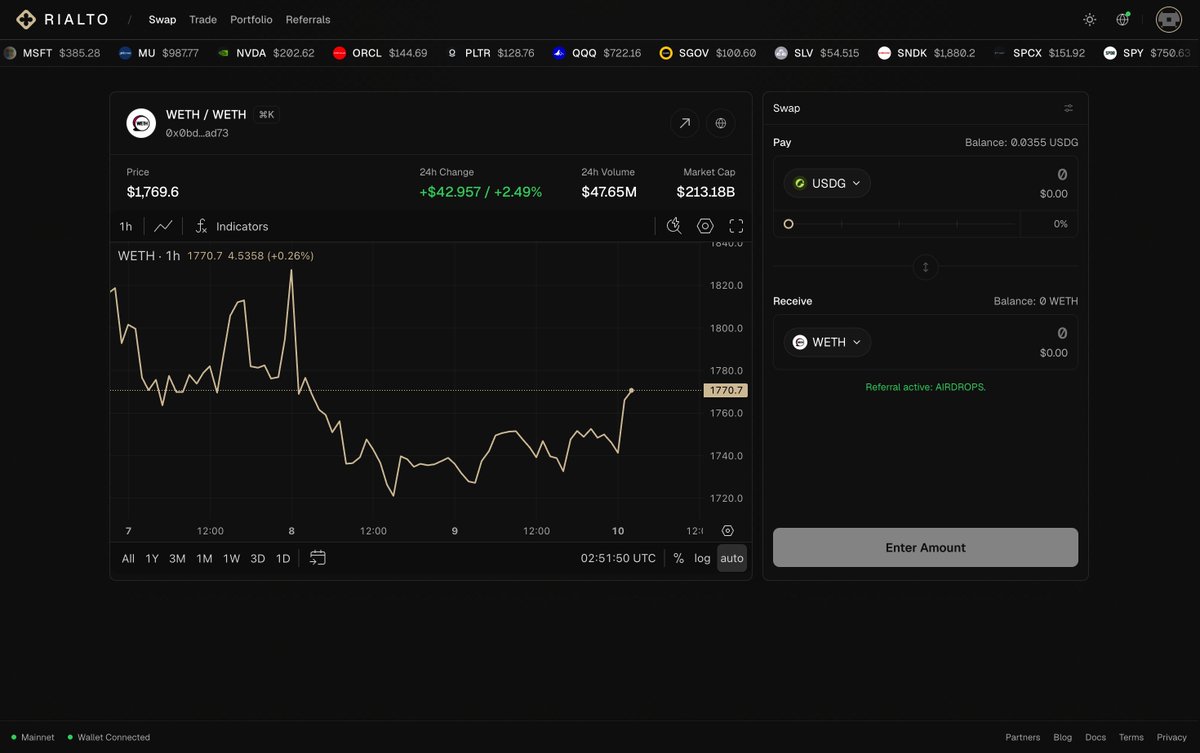The height and width of the screenshot is (753, 1200).
Task: Open the chart quick search icon
Action: point(674,226)
